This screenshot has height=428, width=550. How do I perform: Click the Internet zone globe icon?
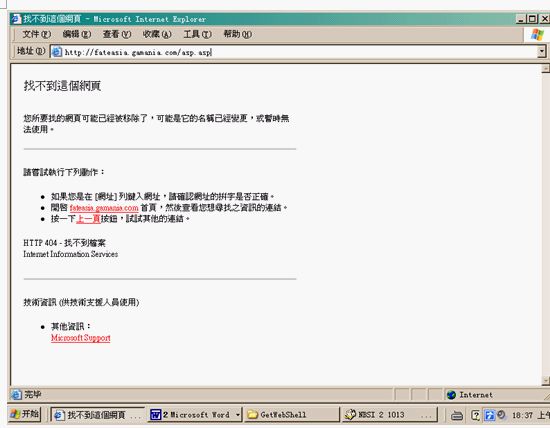coord(451,395)
